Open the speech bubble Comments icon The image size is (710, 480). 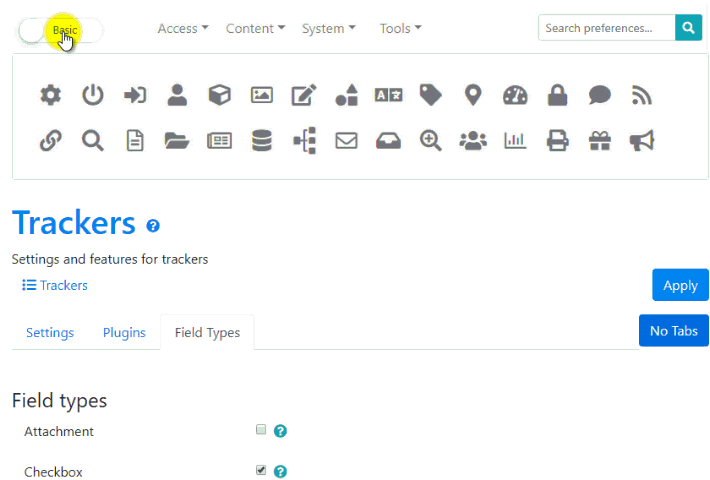pyautogui.click(x=600, y=95)
